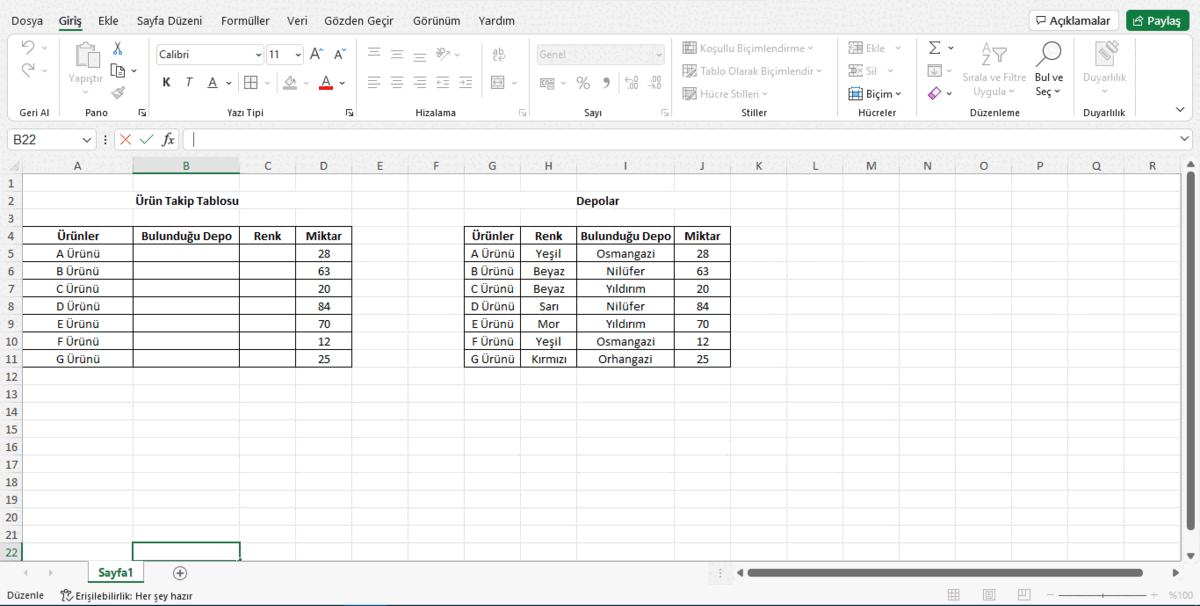Image resolution: width=1200 pixels, height=606 pixels.
Task: Click the Paylaş share button
Action: pos(1157,21)
